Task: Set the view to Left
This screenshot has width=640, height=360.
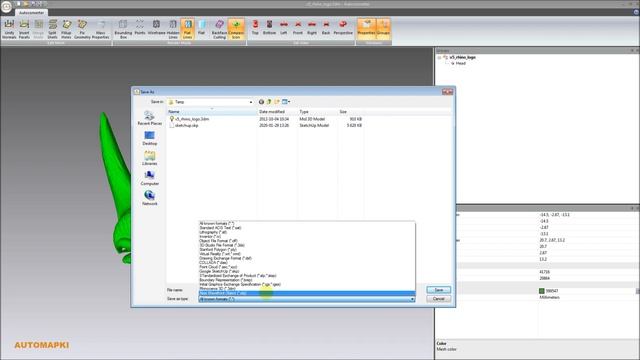Action: pyautogui.click(x=284, y=27)
